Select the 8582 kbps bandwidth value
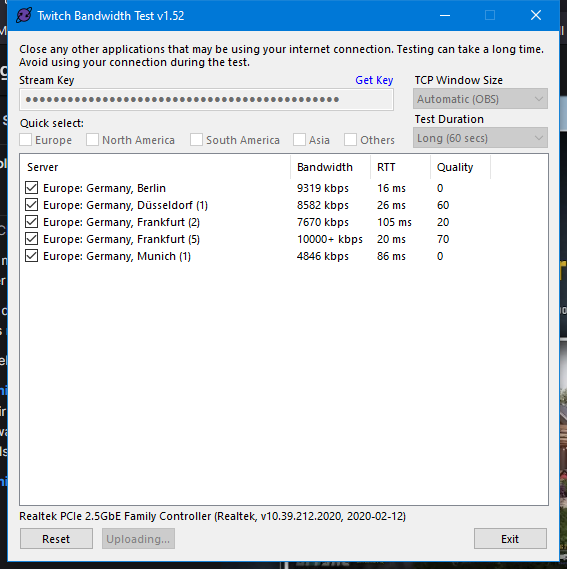The height and width of the screenshot is (569, 567). point(323,205)
